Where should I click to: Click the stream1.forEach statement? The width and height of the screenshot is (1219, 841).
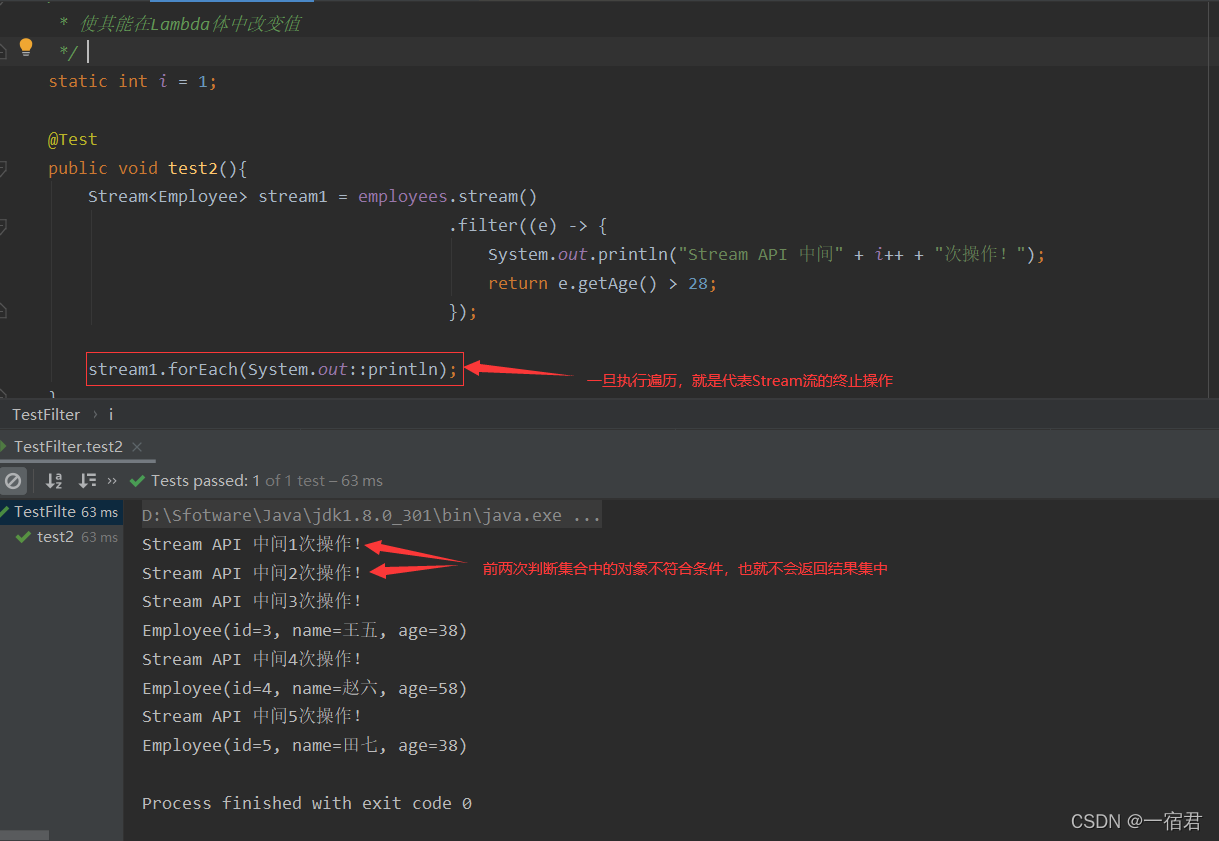click(x=273, y=370)
